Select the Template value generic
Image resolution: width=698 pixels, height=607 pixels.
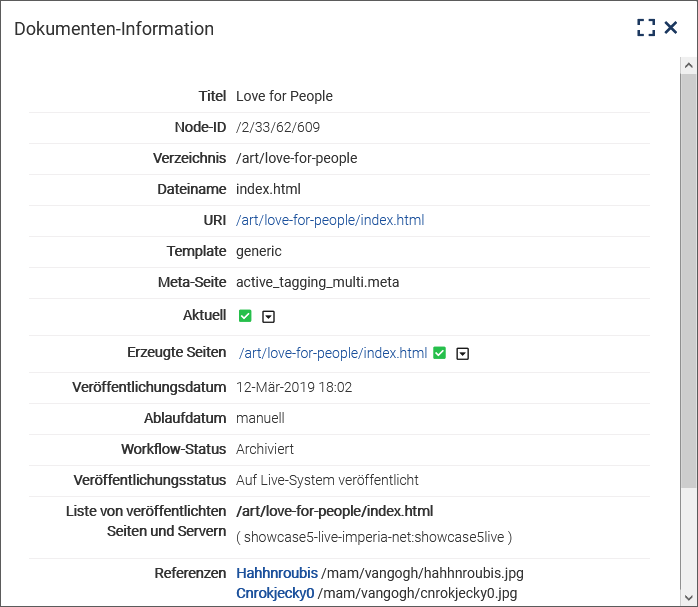tap(259, 251)
